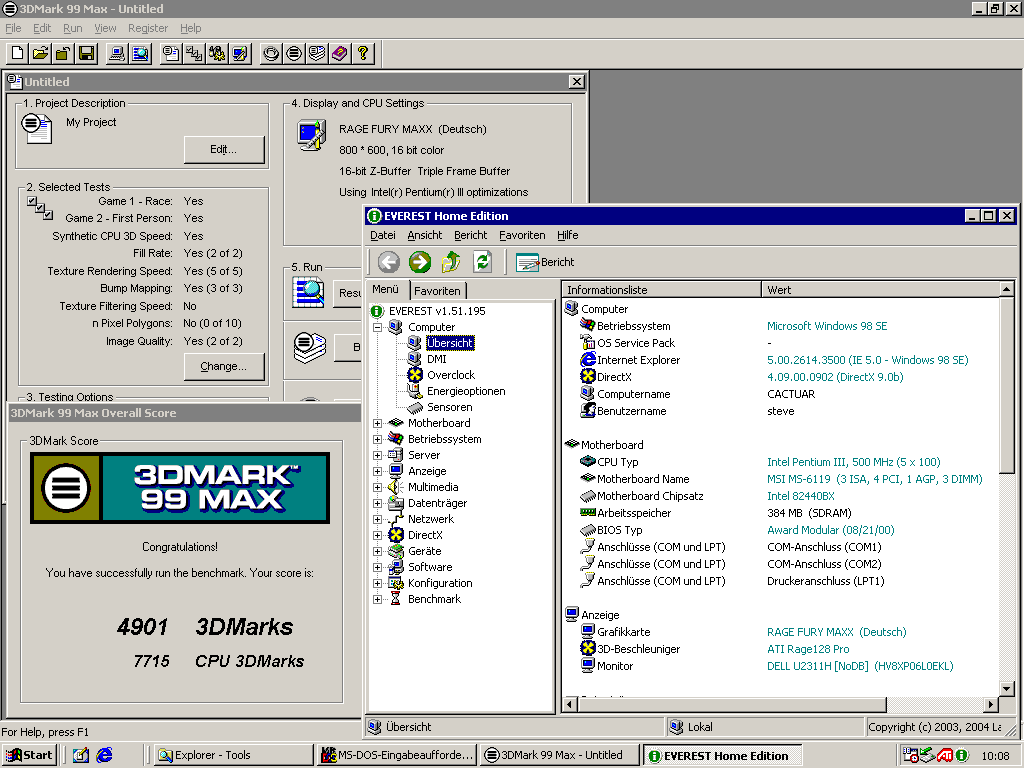
Task: Expand the Motherboard tree node
Action: 377,423
